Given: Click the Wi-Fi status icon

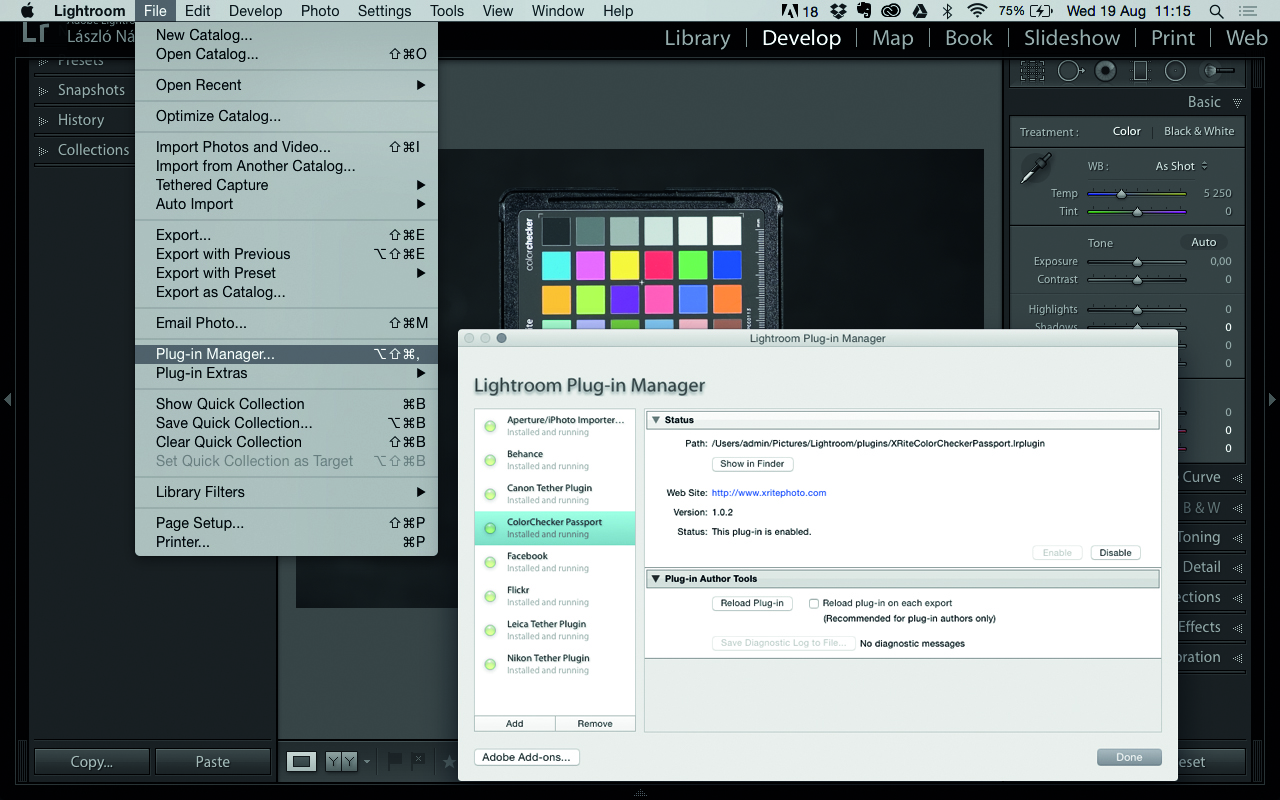Looking at the screenshot, I should (x=977, y=11).
